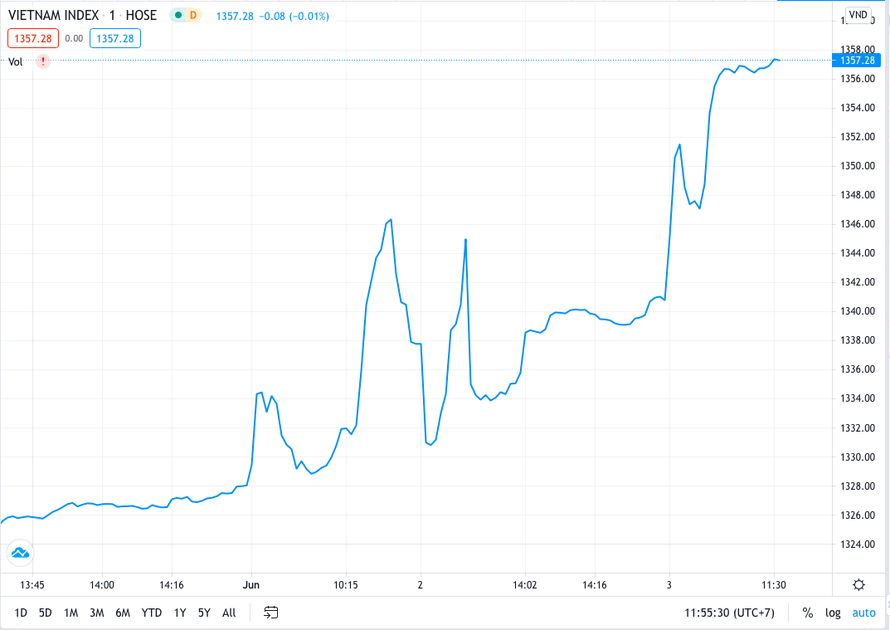
Task: Click the TradingView mountain watermark icon
Action: pyautogui.click(x=19, y=552)
